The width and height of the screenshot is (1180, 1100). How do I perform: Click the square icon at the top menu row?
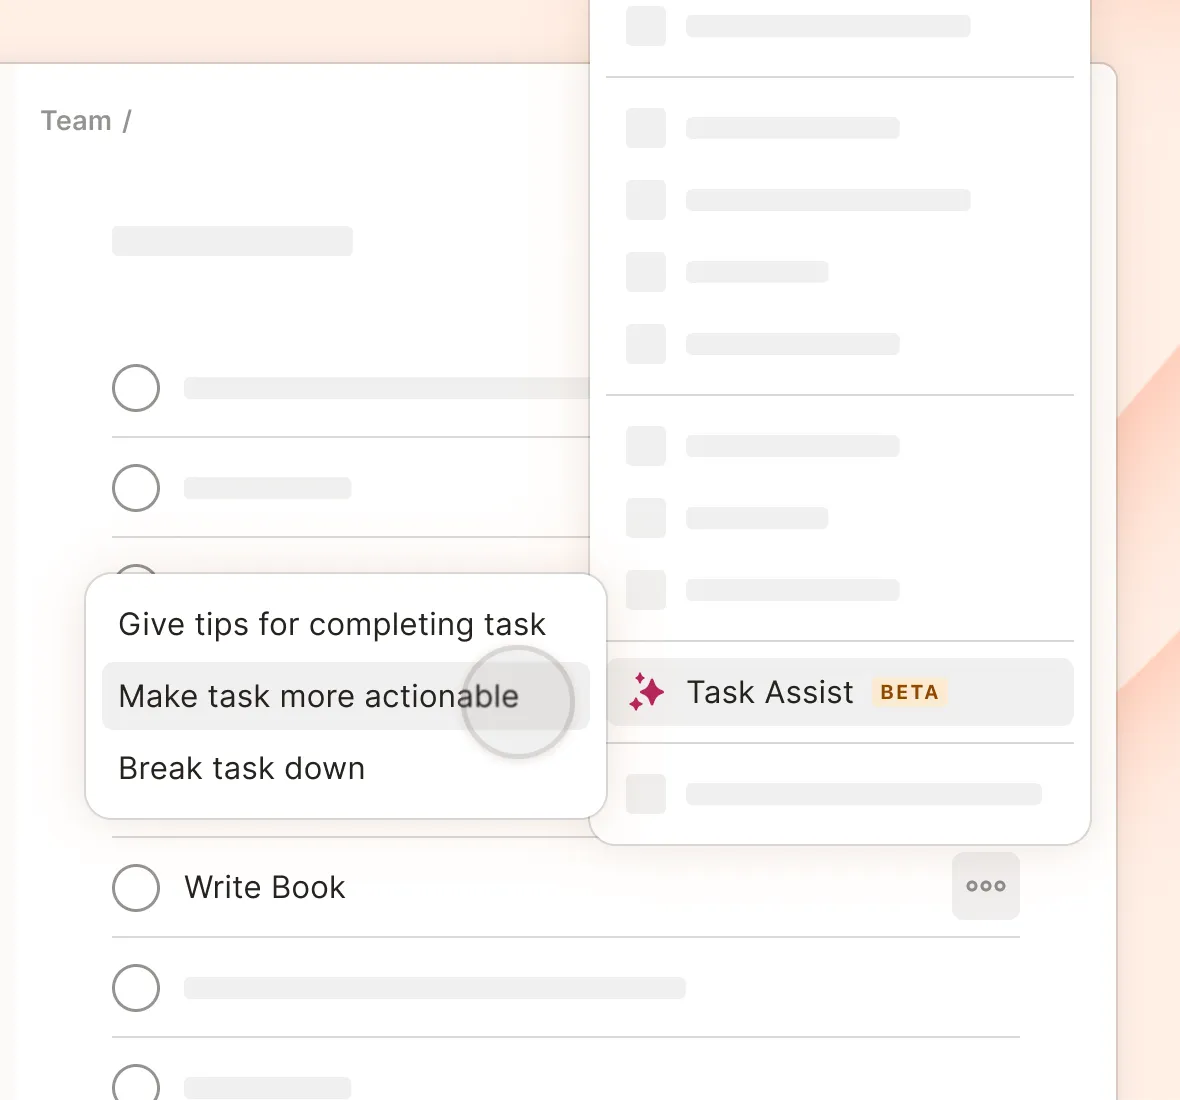646,26
